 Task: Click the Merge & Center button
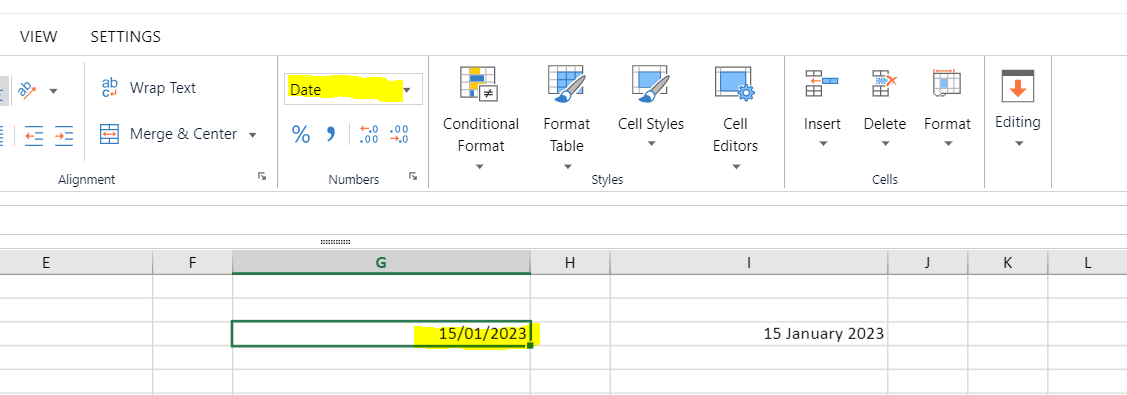point(168,134)
